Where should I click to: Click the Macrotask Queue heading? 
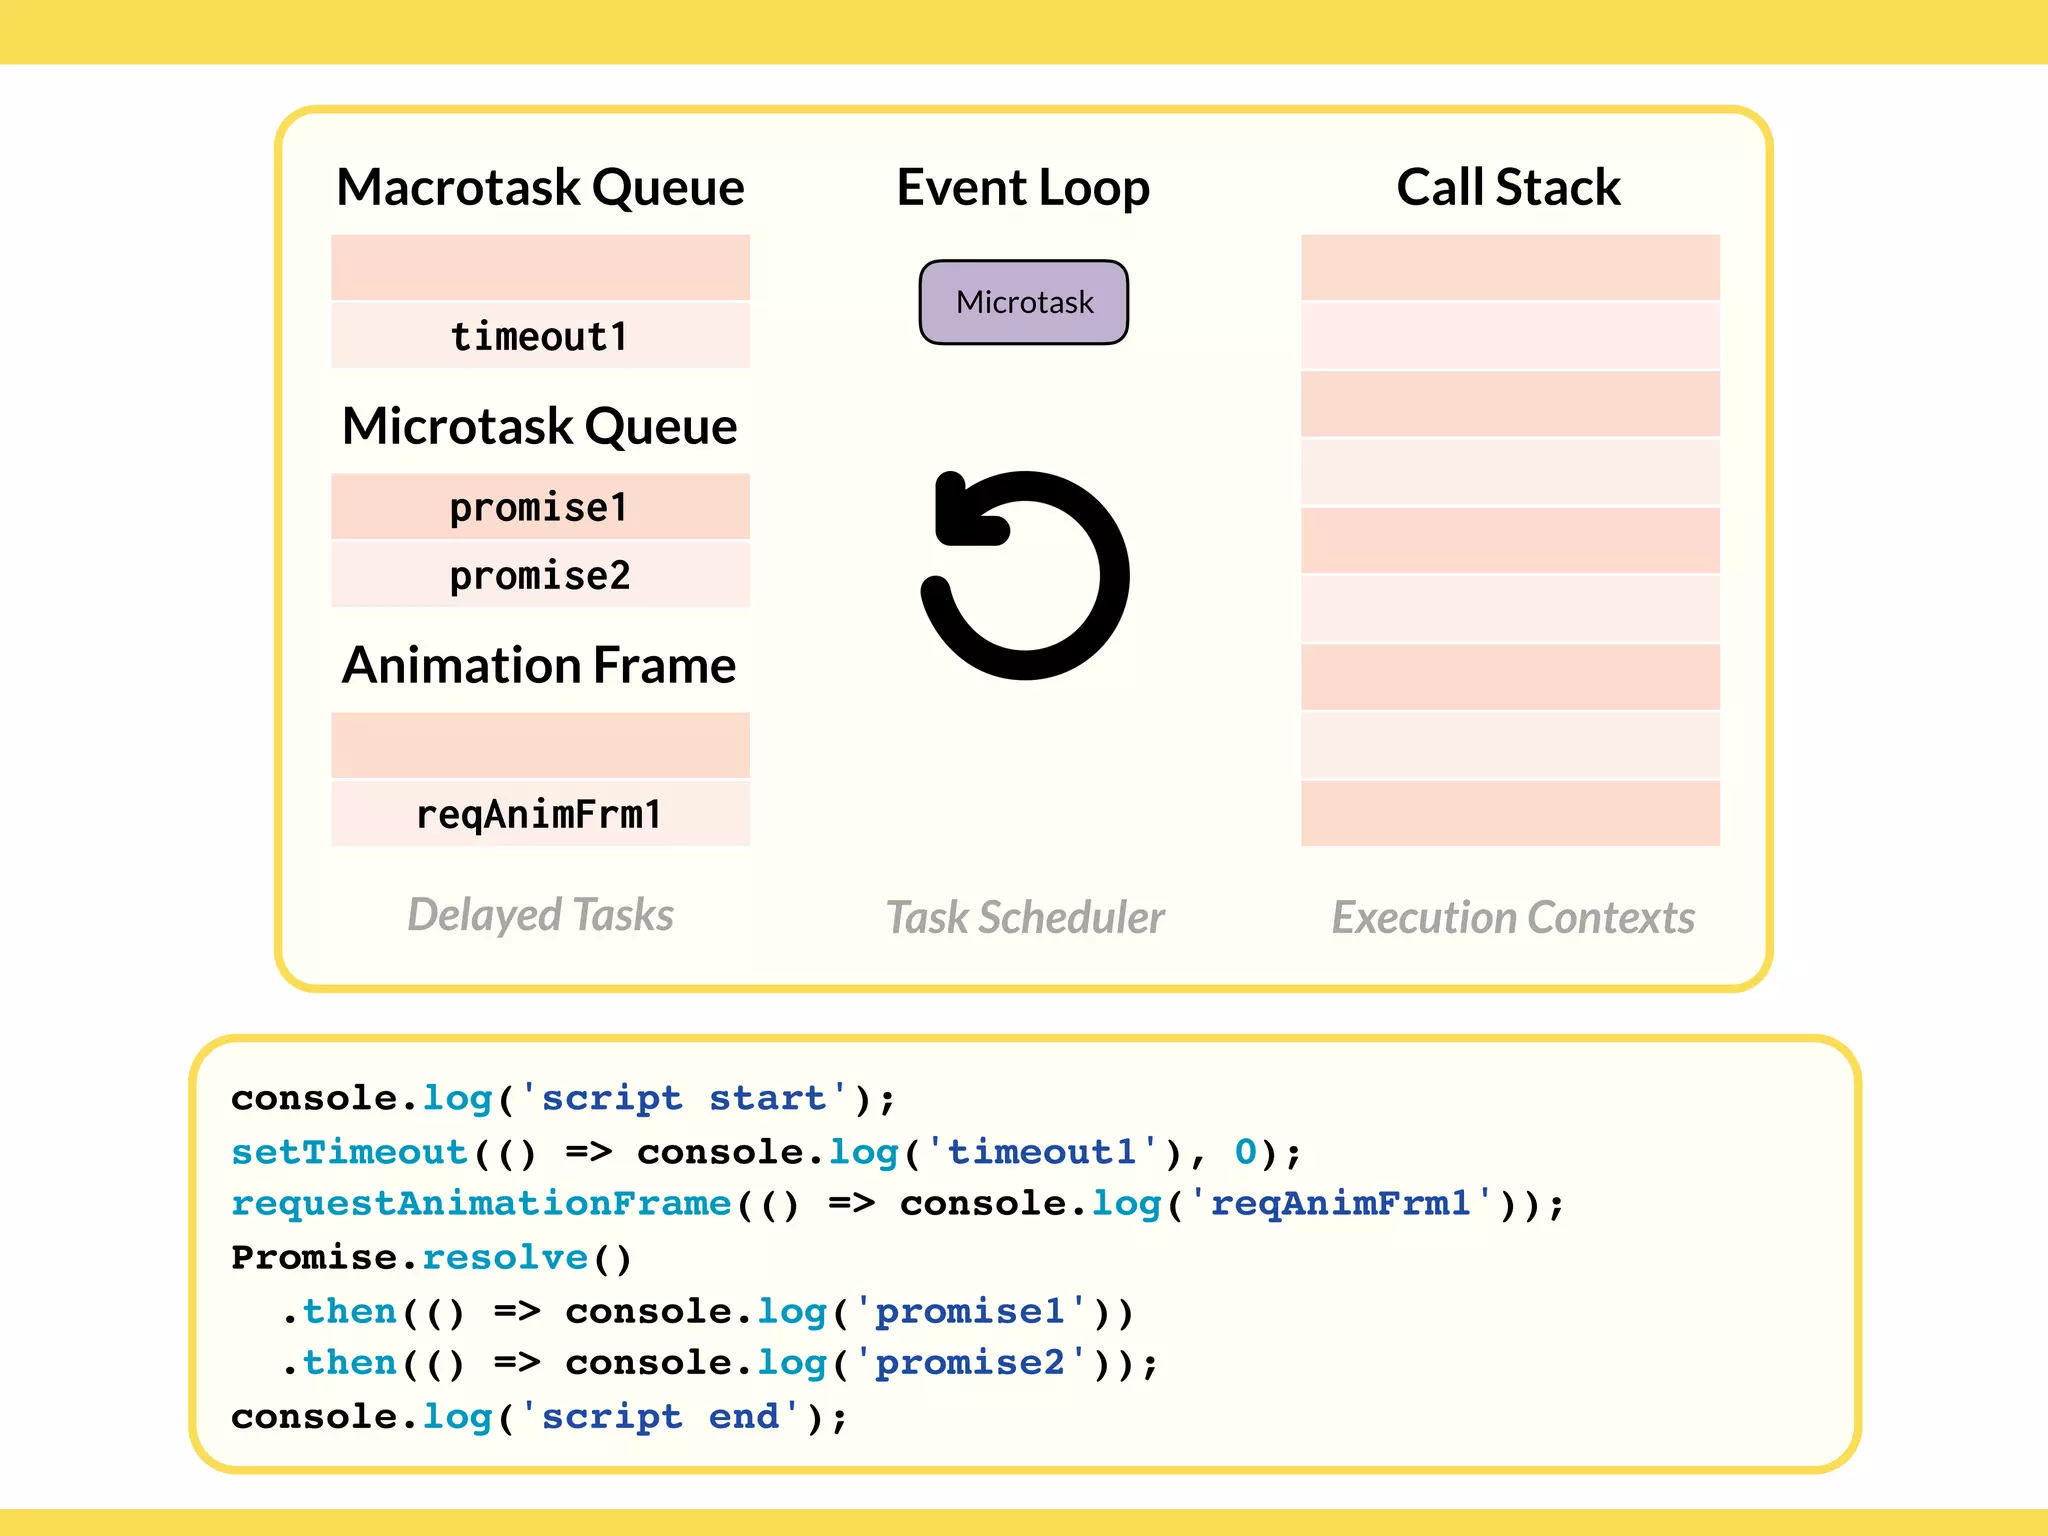540,187
